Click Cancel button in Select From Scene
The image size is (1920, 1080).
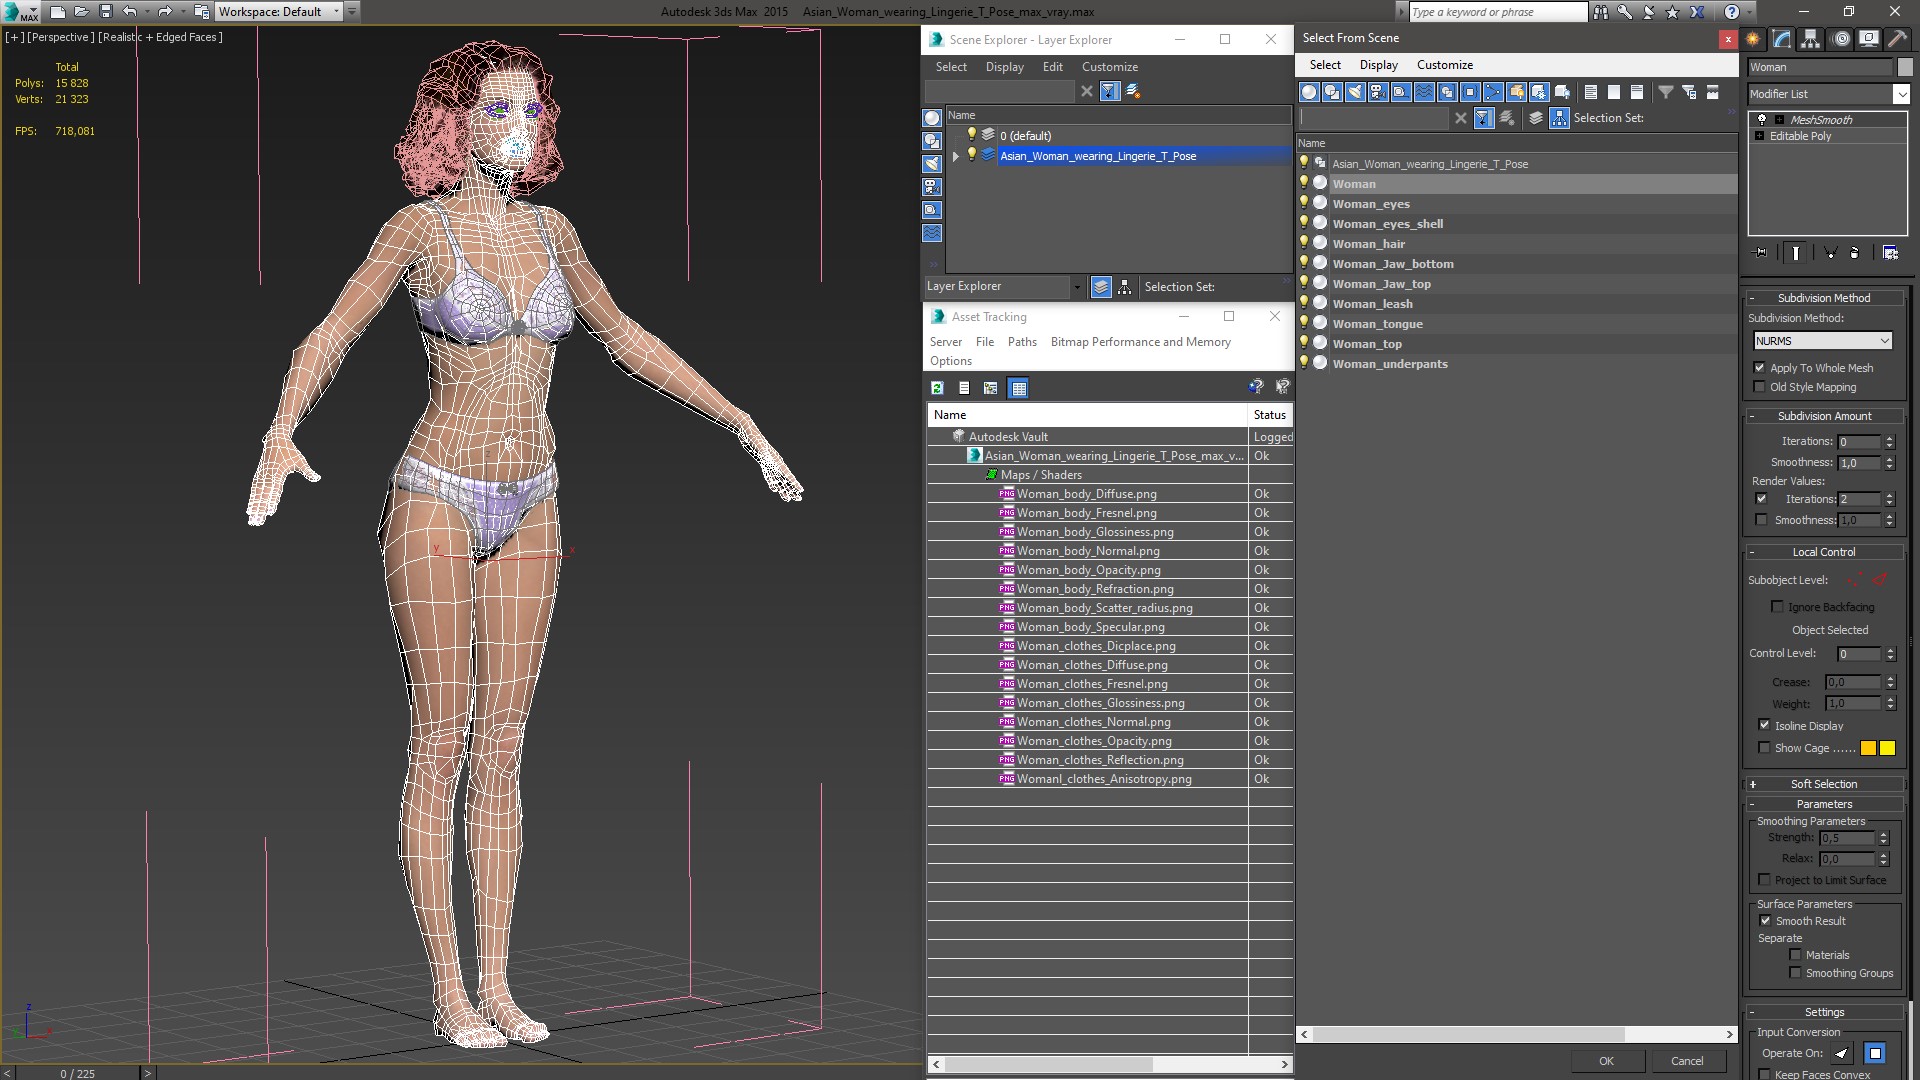[1687, 1061]
